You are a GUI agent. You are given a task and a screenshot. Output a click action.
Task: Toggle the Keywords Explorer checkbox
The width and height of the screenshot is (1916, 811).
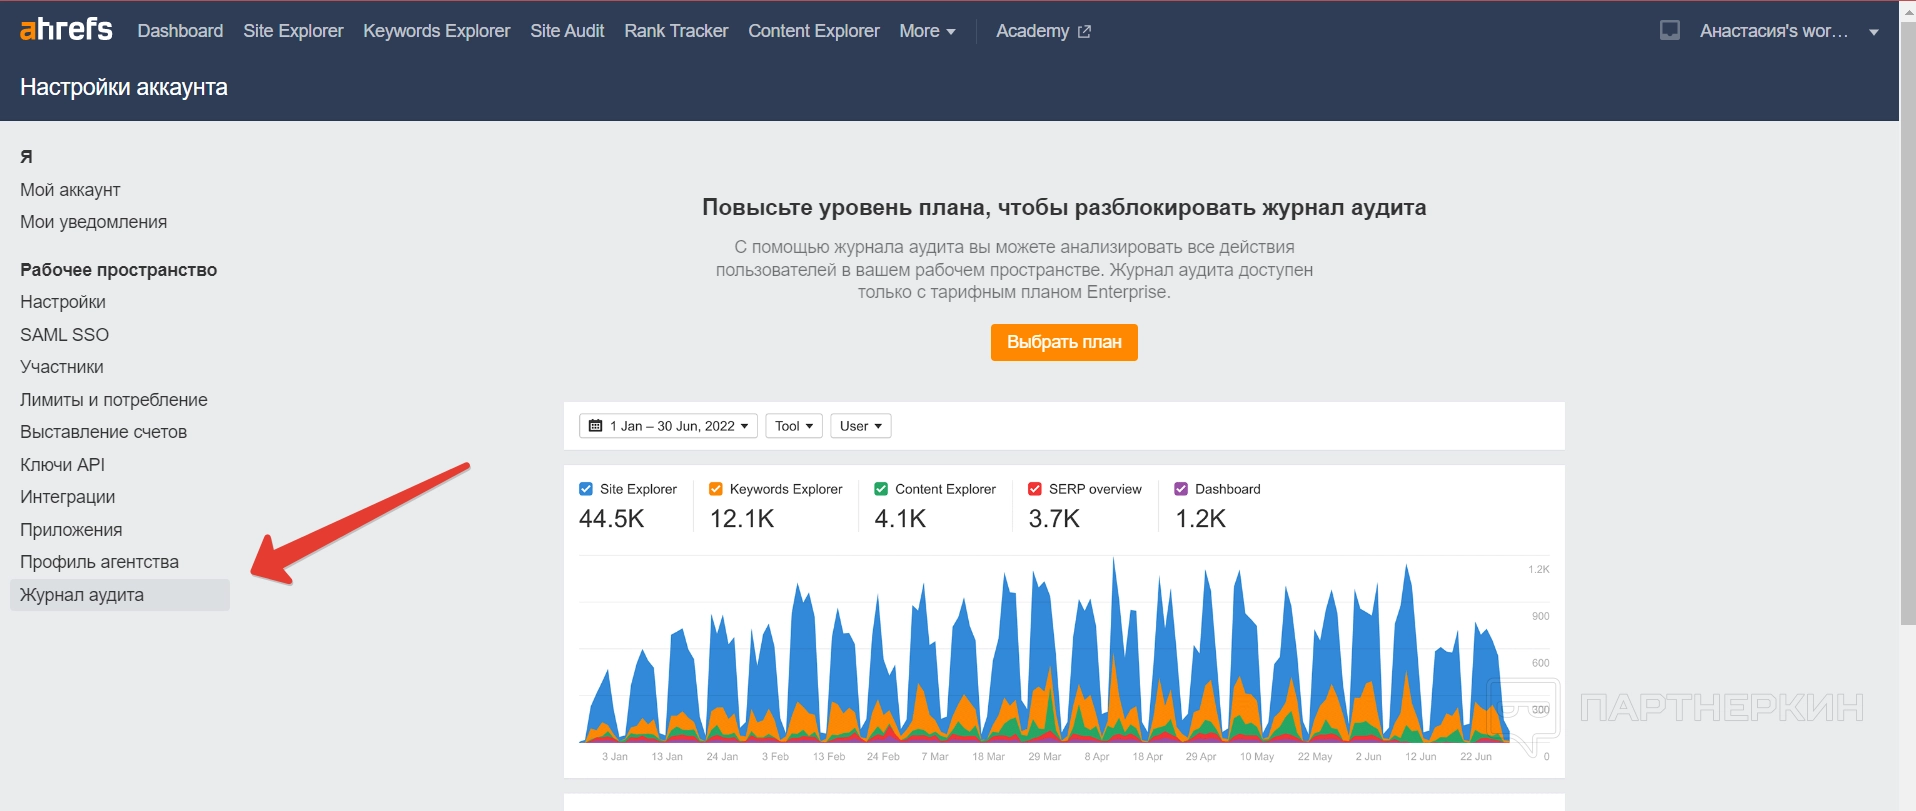point(716,489)
